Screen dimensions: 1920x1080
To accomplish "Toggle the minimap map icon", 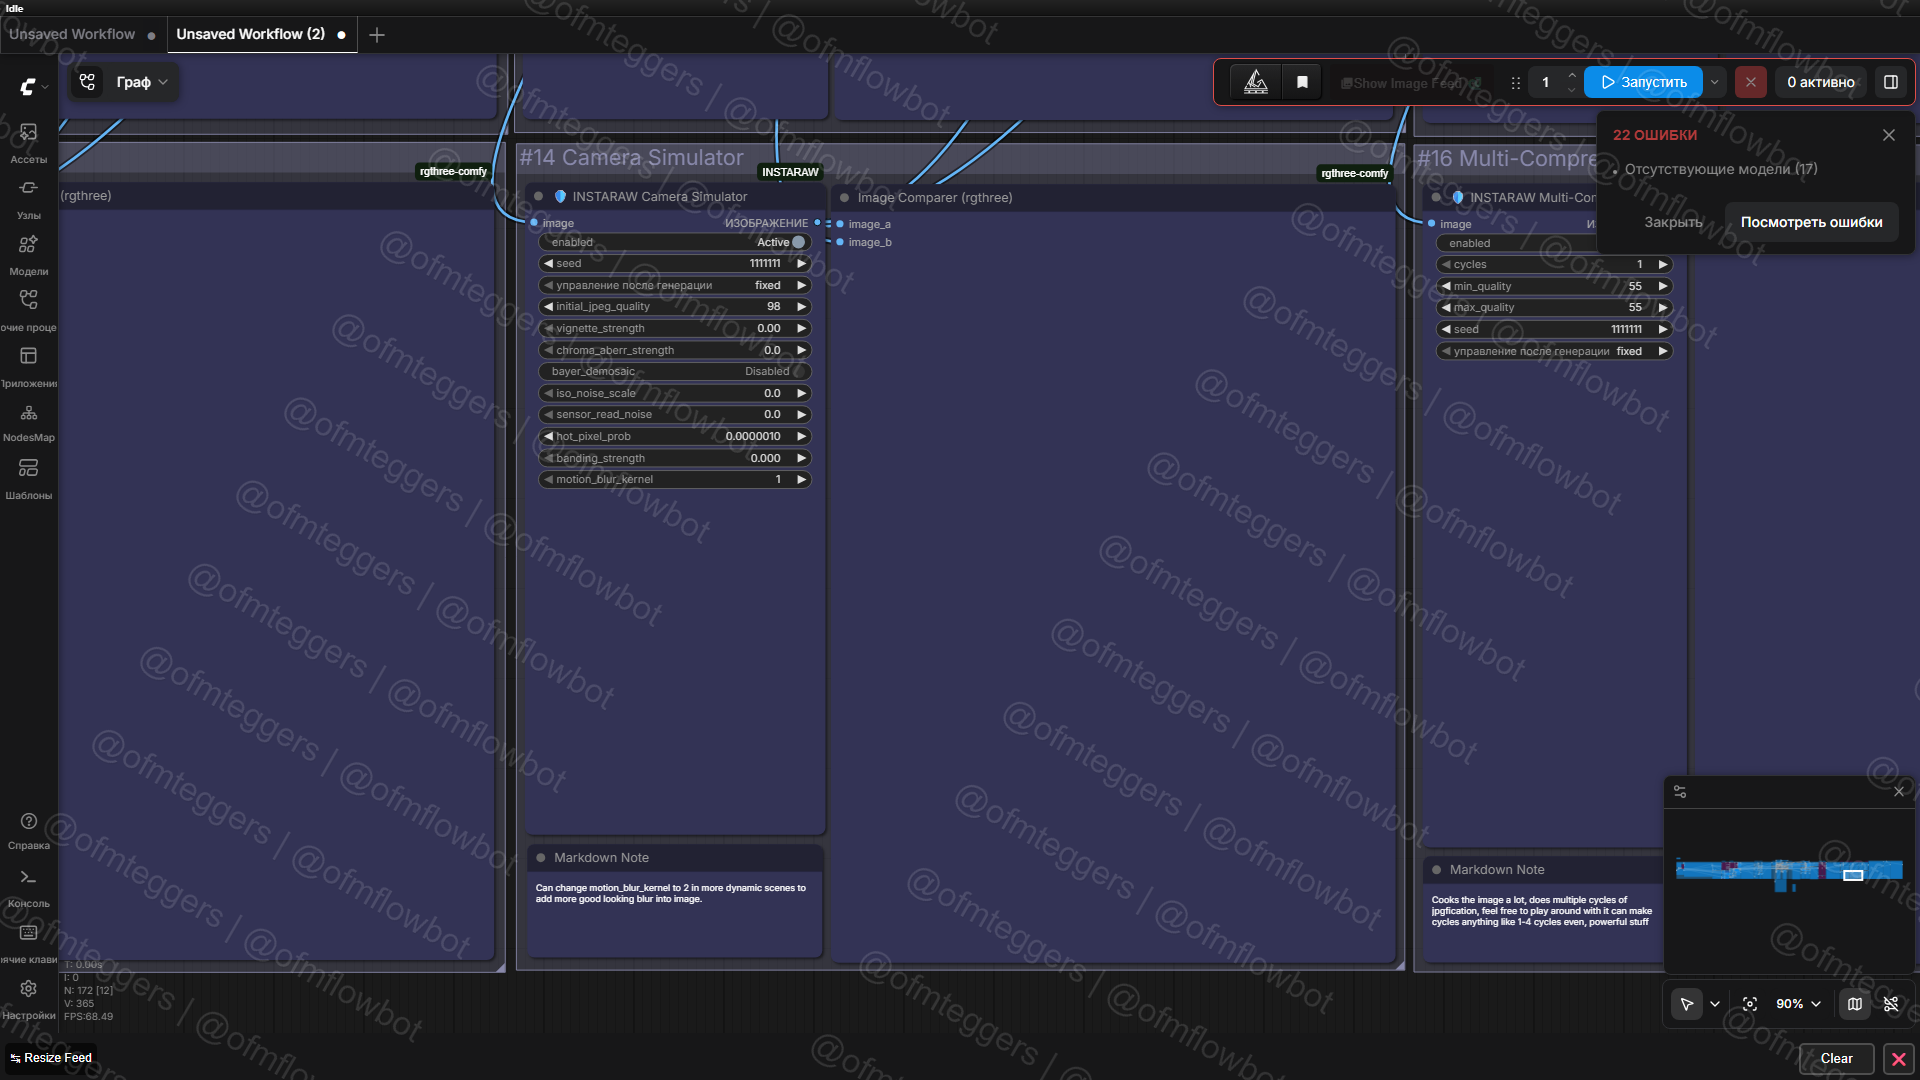I will 1855,1004.
